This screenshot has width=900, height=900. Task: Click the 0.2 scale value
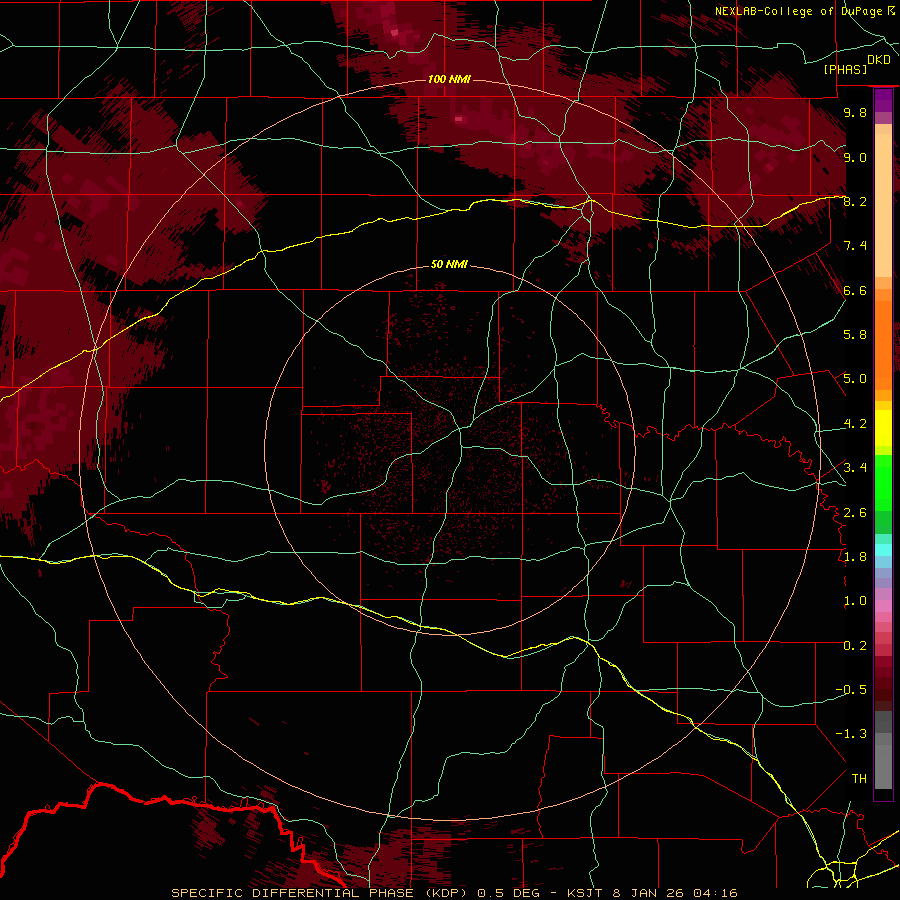tap(855, 646)
